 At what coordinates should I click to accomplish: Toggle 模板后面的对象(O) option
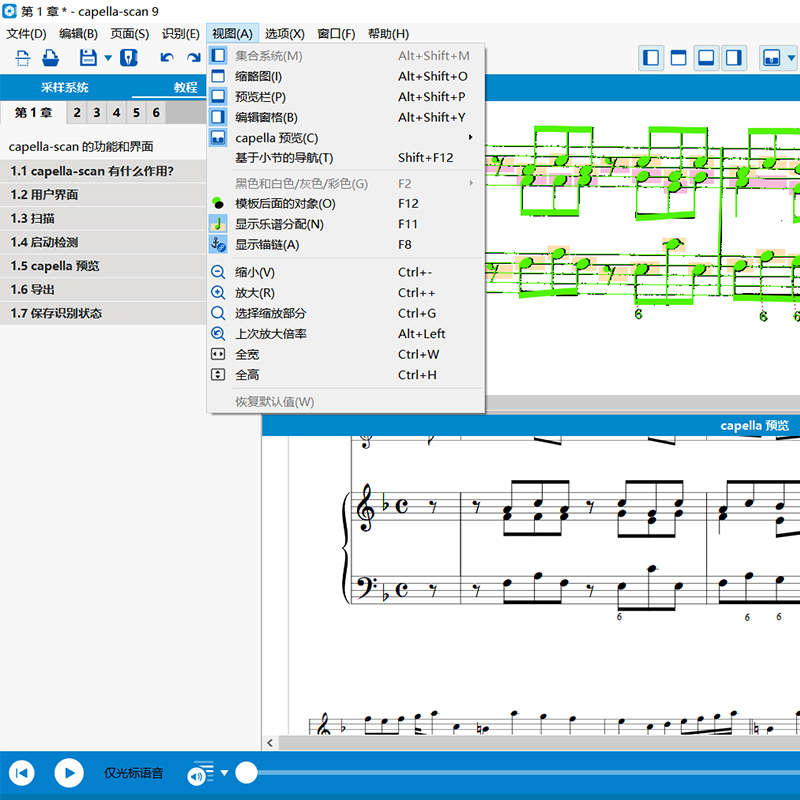point(345,204)
